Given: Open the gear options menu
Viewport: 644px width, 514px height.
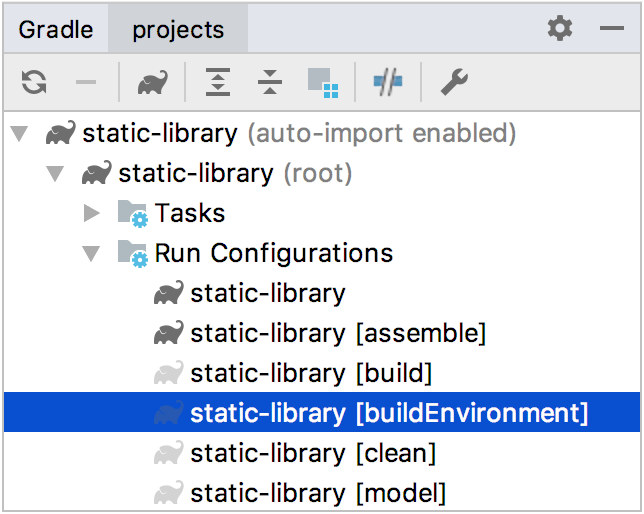Looking at the screenshot, I should tap(560, 29).
